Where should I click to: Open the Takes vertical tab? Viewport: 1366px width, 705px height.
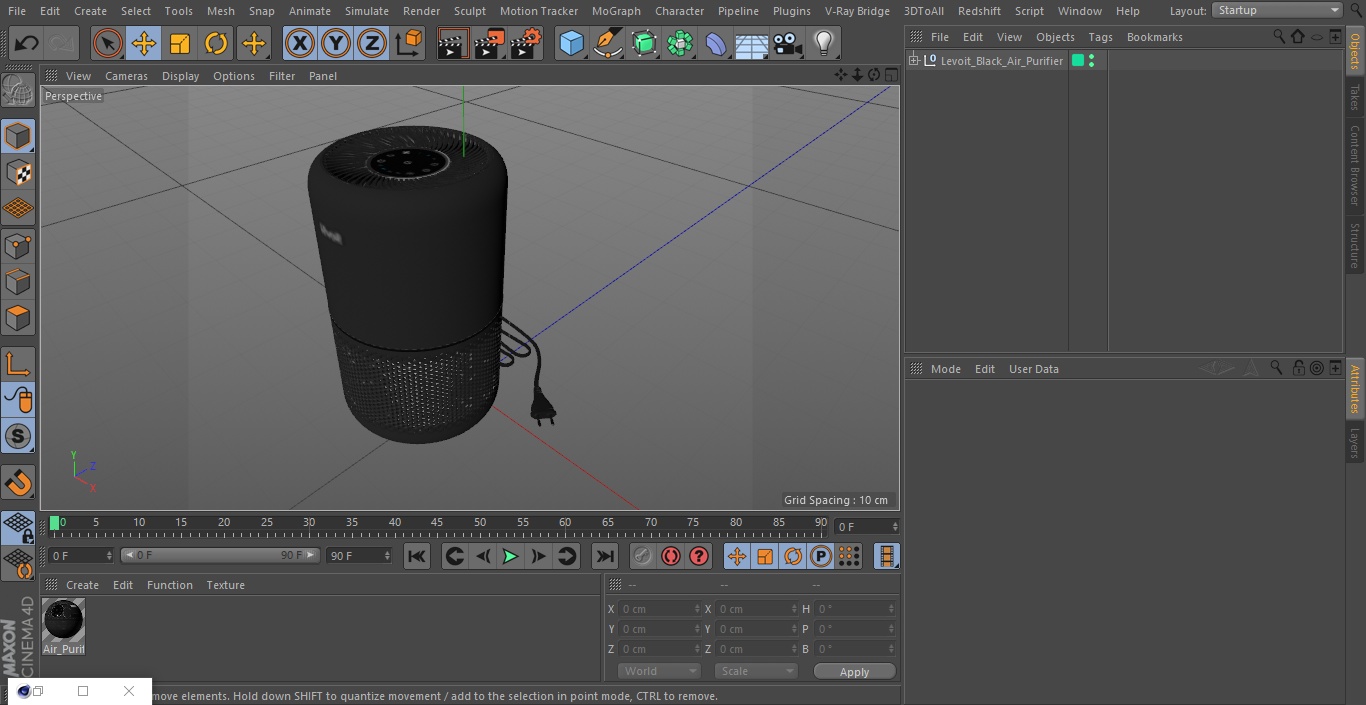pos(1355,97)
